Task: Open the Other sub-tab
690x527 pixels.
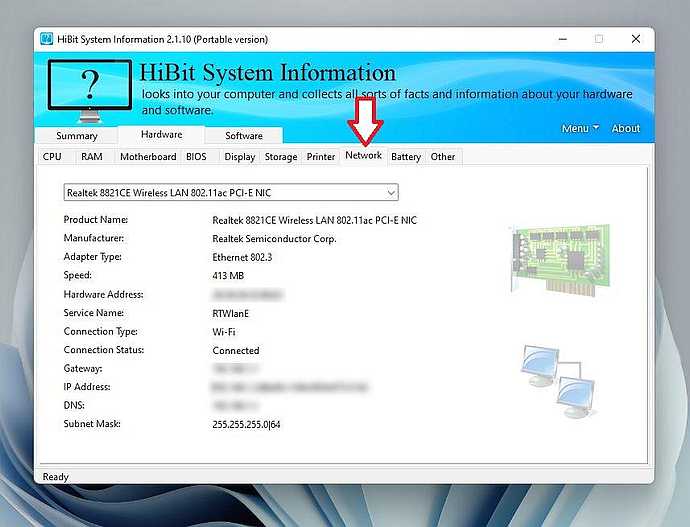Action: tap(443, 157)
